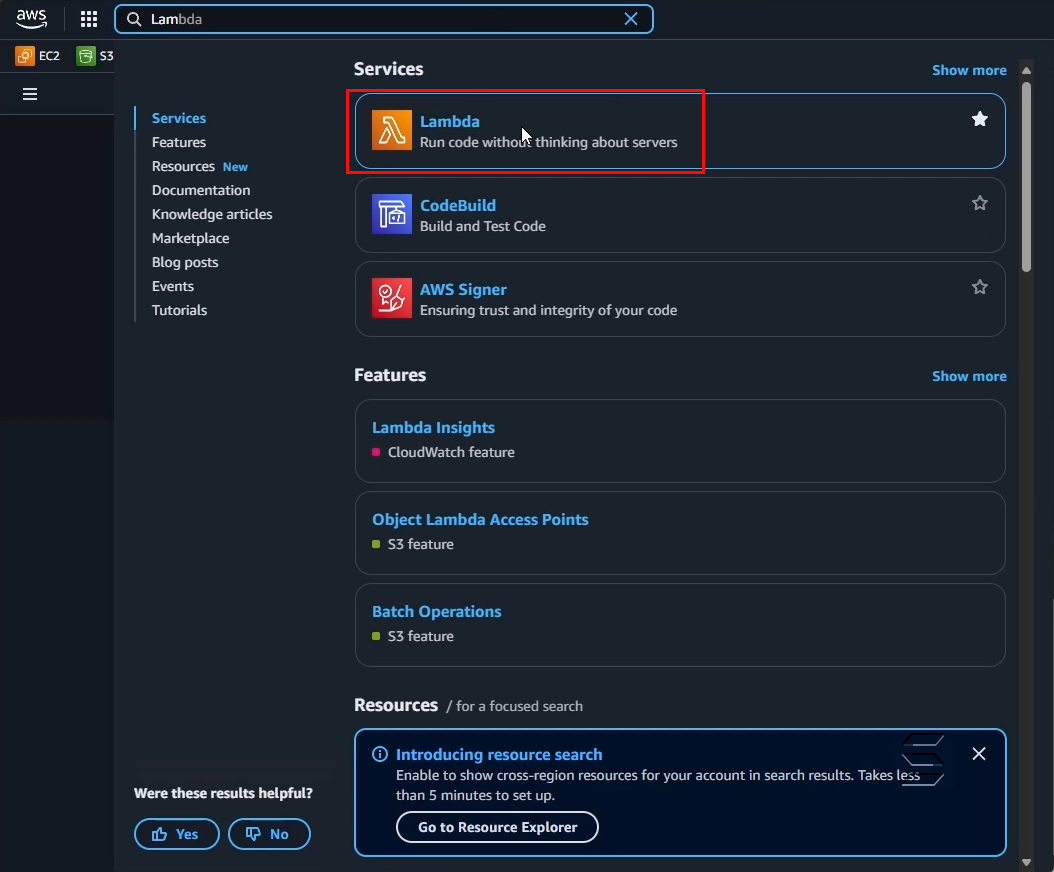The image size is (1054, 872).
Task: Click the Introducing resource search heading
Action: coord(499,754)
